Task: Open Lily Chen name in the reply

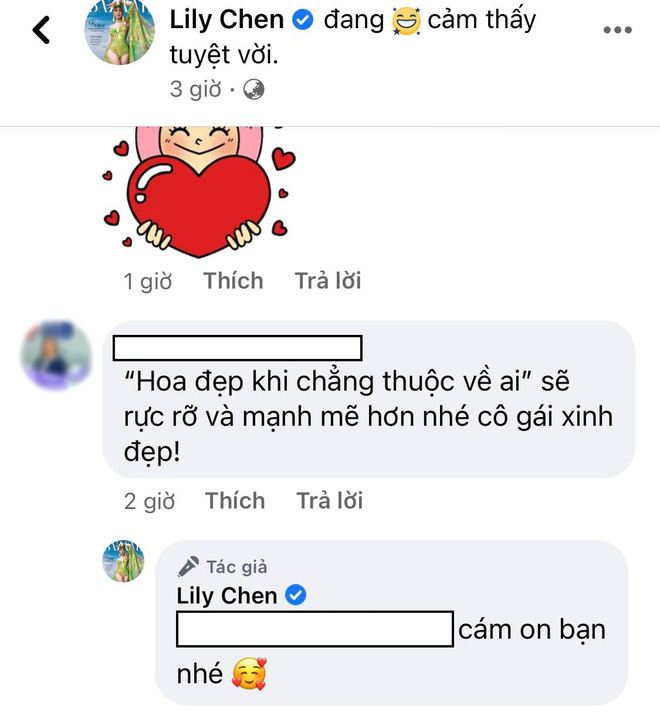Action: pos(227,595)
